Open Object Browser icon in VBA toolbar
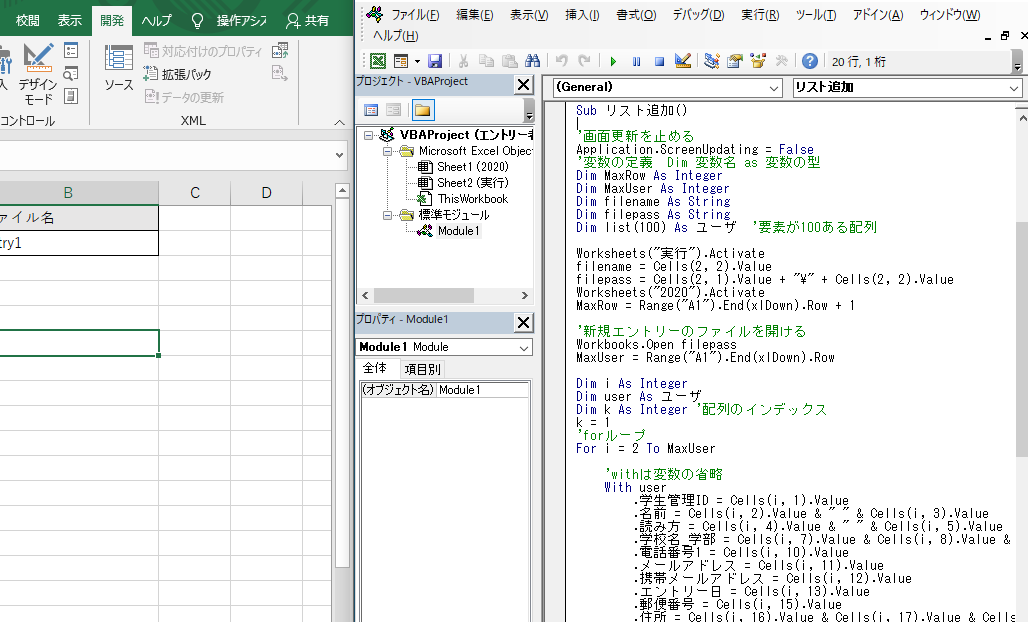Screen dimensions: 1028x622 point(758,61)
